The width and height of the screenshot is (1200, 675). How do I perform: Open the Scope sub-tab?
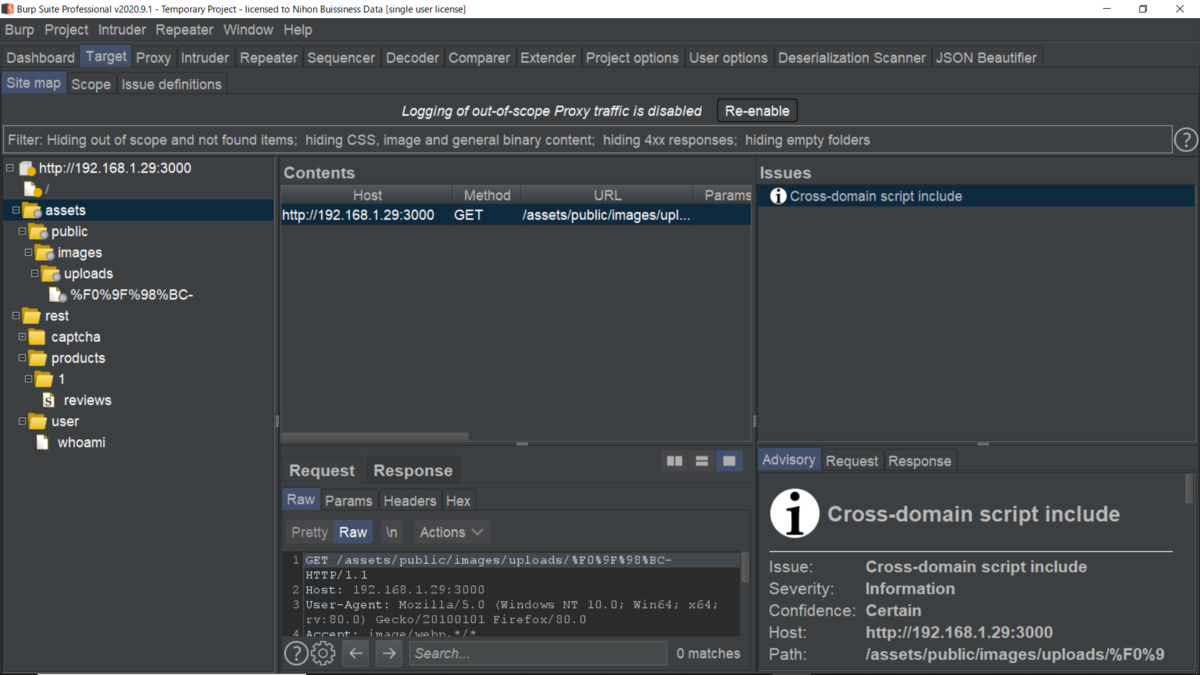pyautogui.click(x=90, y=84)
